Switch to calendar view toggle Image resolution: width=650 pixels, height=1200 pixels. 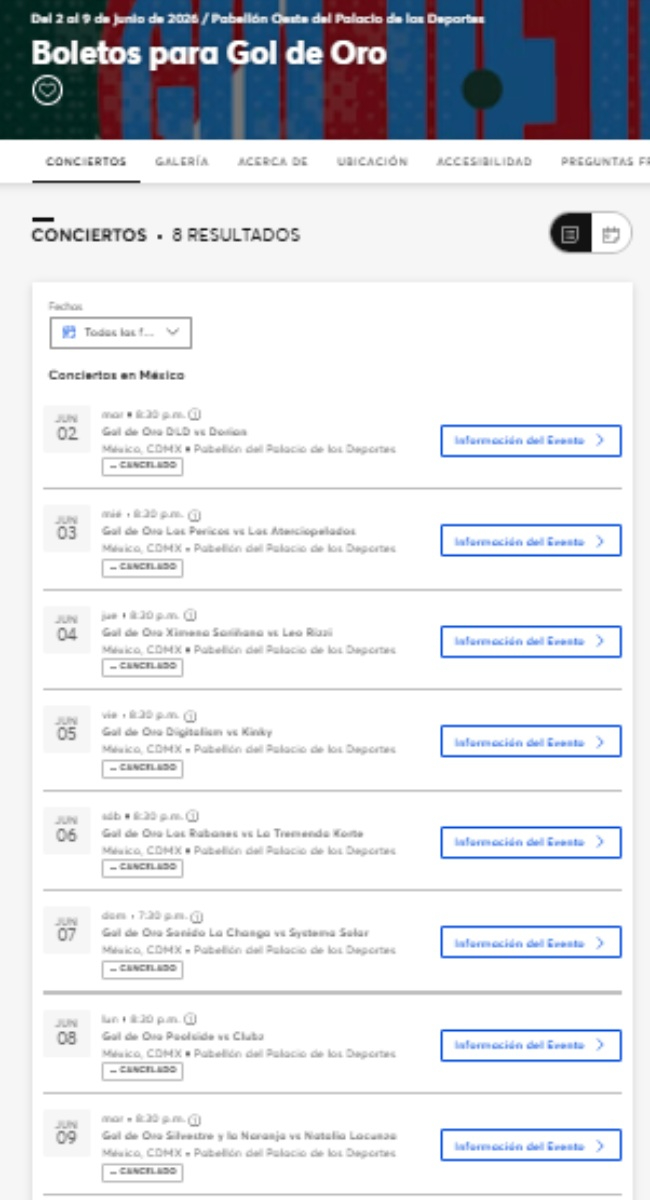tap(611, 235)
